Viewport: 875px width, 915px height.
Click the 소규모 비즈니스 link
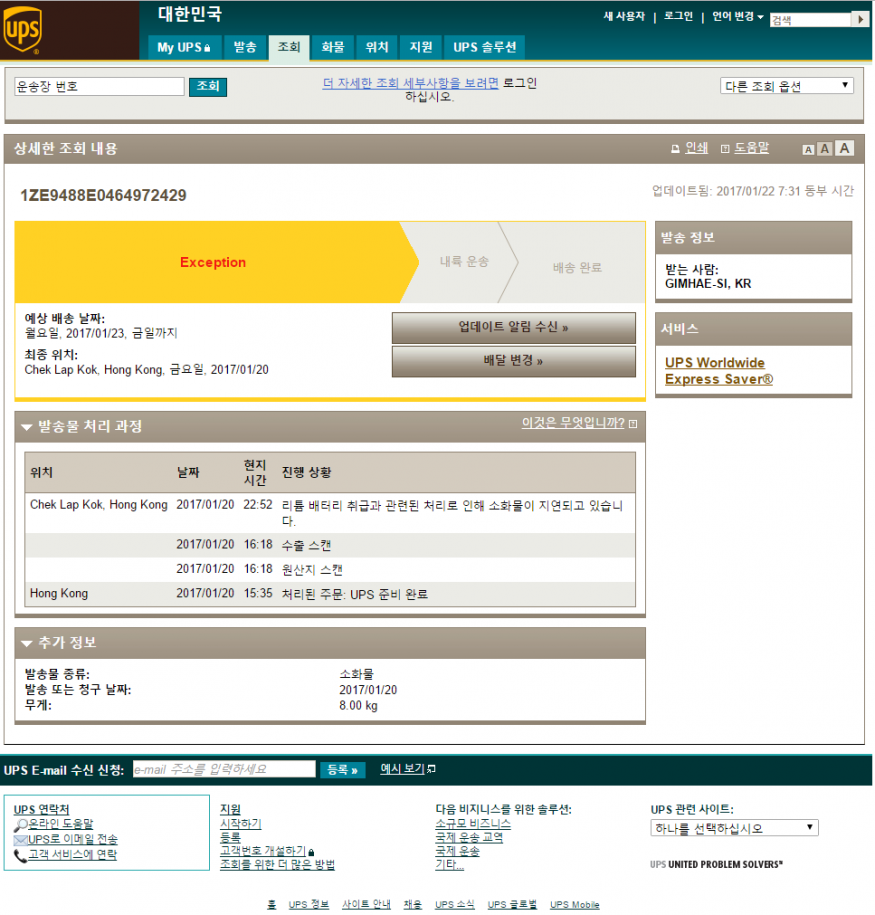click(x=473, y=824)
